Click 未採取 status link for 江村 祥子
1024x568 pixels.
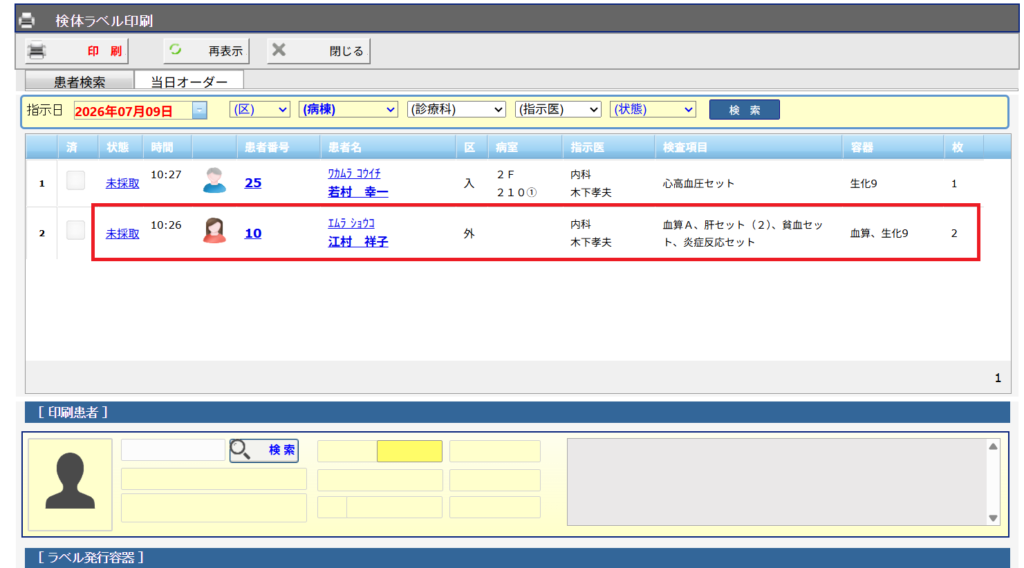[x=122, y=234]
